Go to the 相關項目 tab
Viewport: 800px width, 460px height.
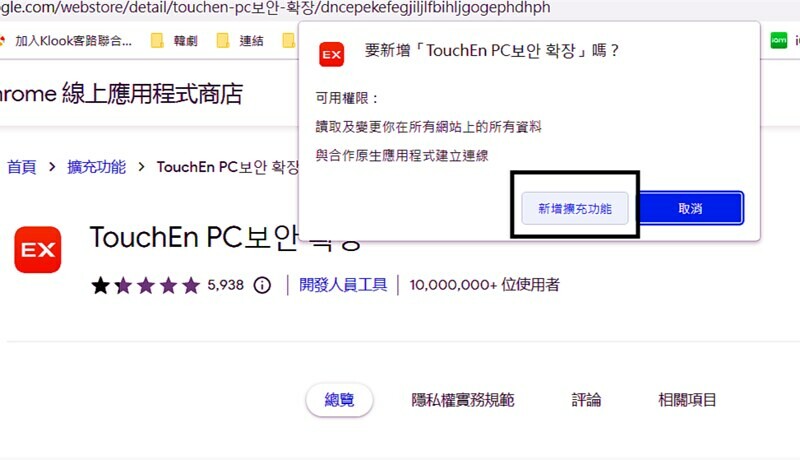[x=687, y=400]
